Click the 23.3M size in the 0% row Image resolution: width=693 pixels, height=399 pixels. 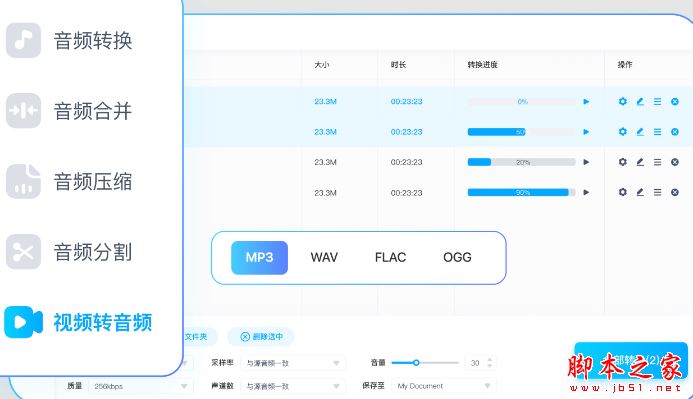325,102
